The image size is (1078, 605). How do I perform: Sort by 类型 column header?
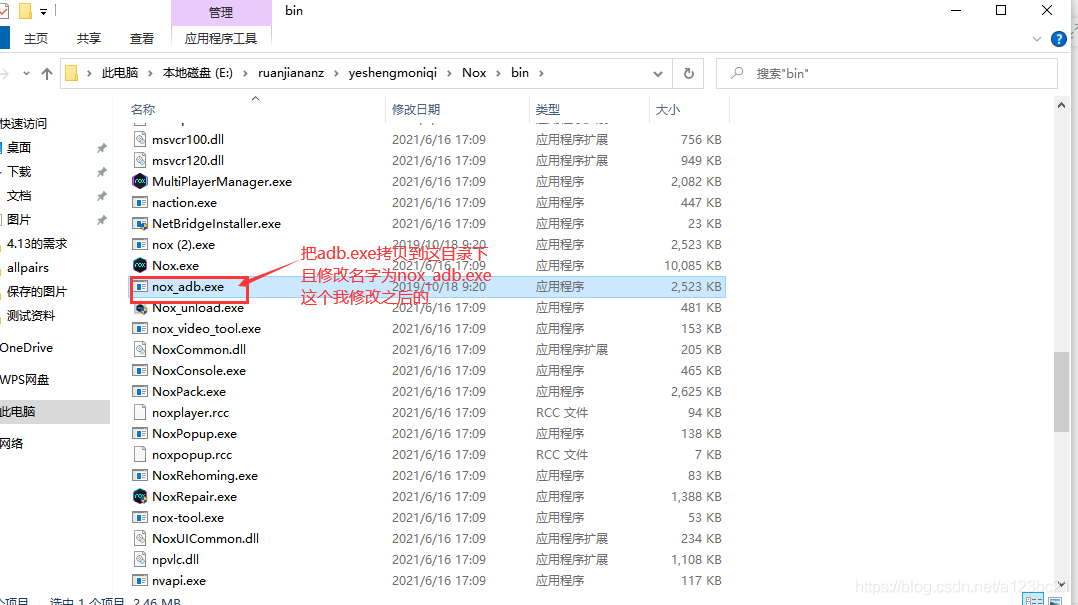[548, 109]
